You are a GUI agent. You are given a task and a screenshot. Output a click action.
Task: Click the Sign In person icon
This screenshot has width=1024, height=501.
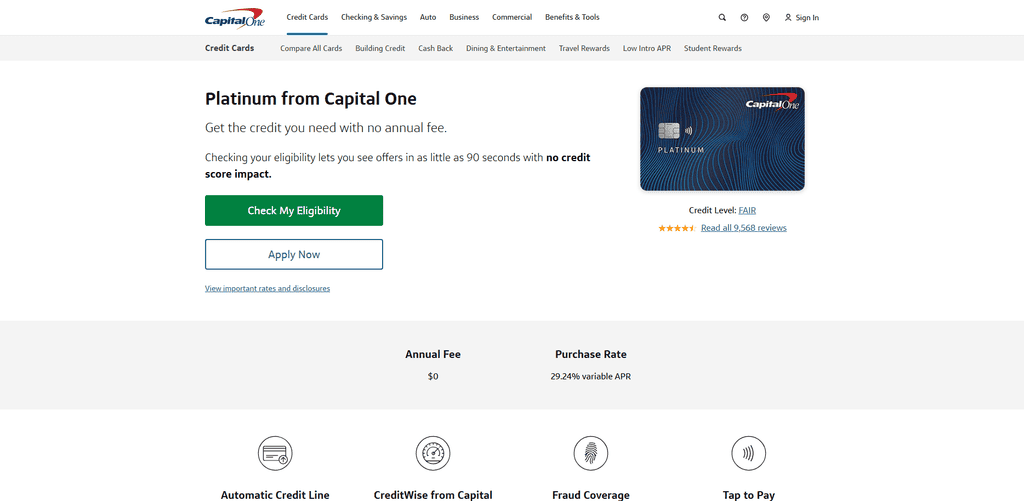(x=788, y=18)
